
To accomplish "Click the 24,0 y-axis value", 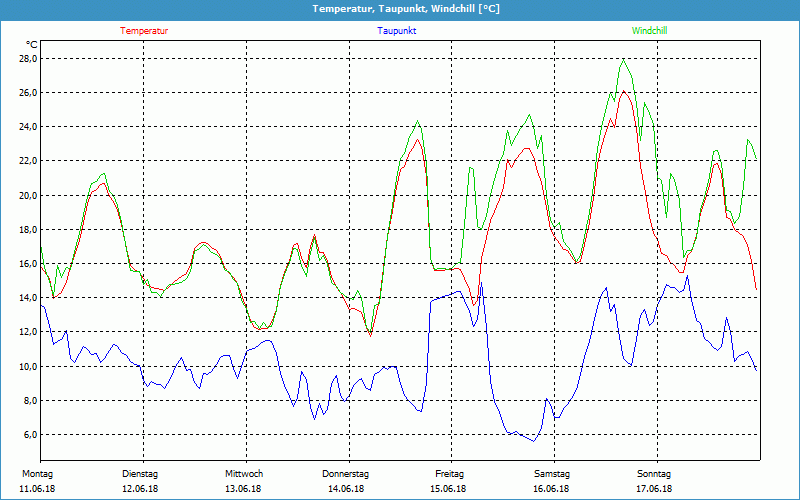I will pos(28,127).
